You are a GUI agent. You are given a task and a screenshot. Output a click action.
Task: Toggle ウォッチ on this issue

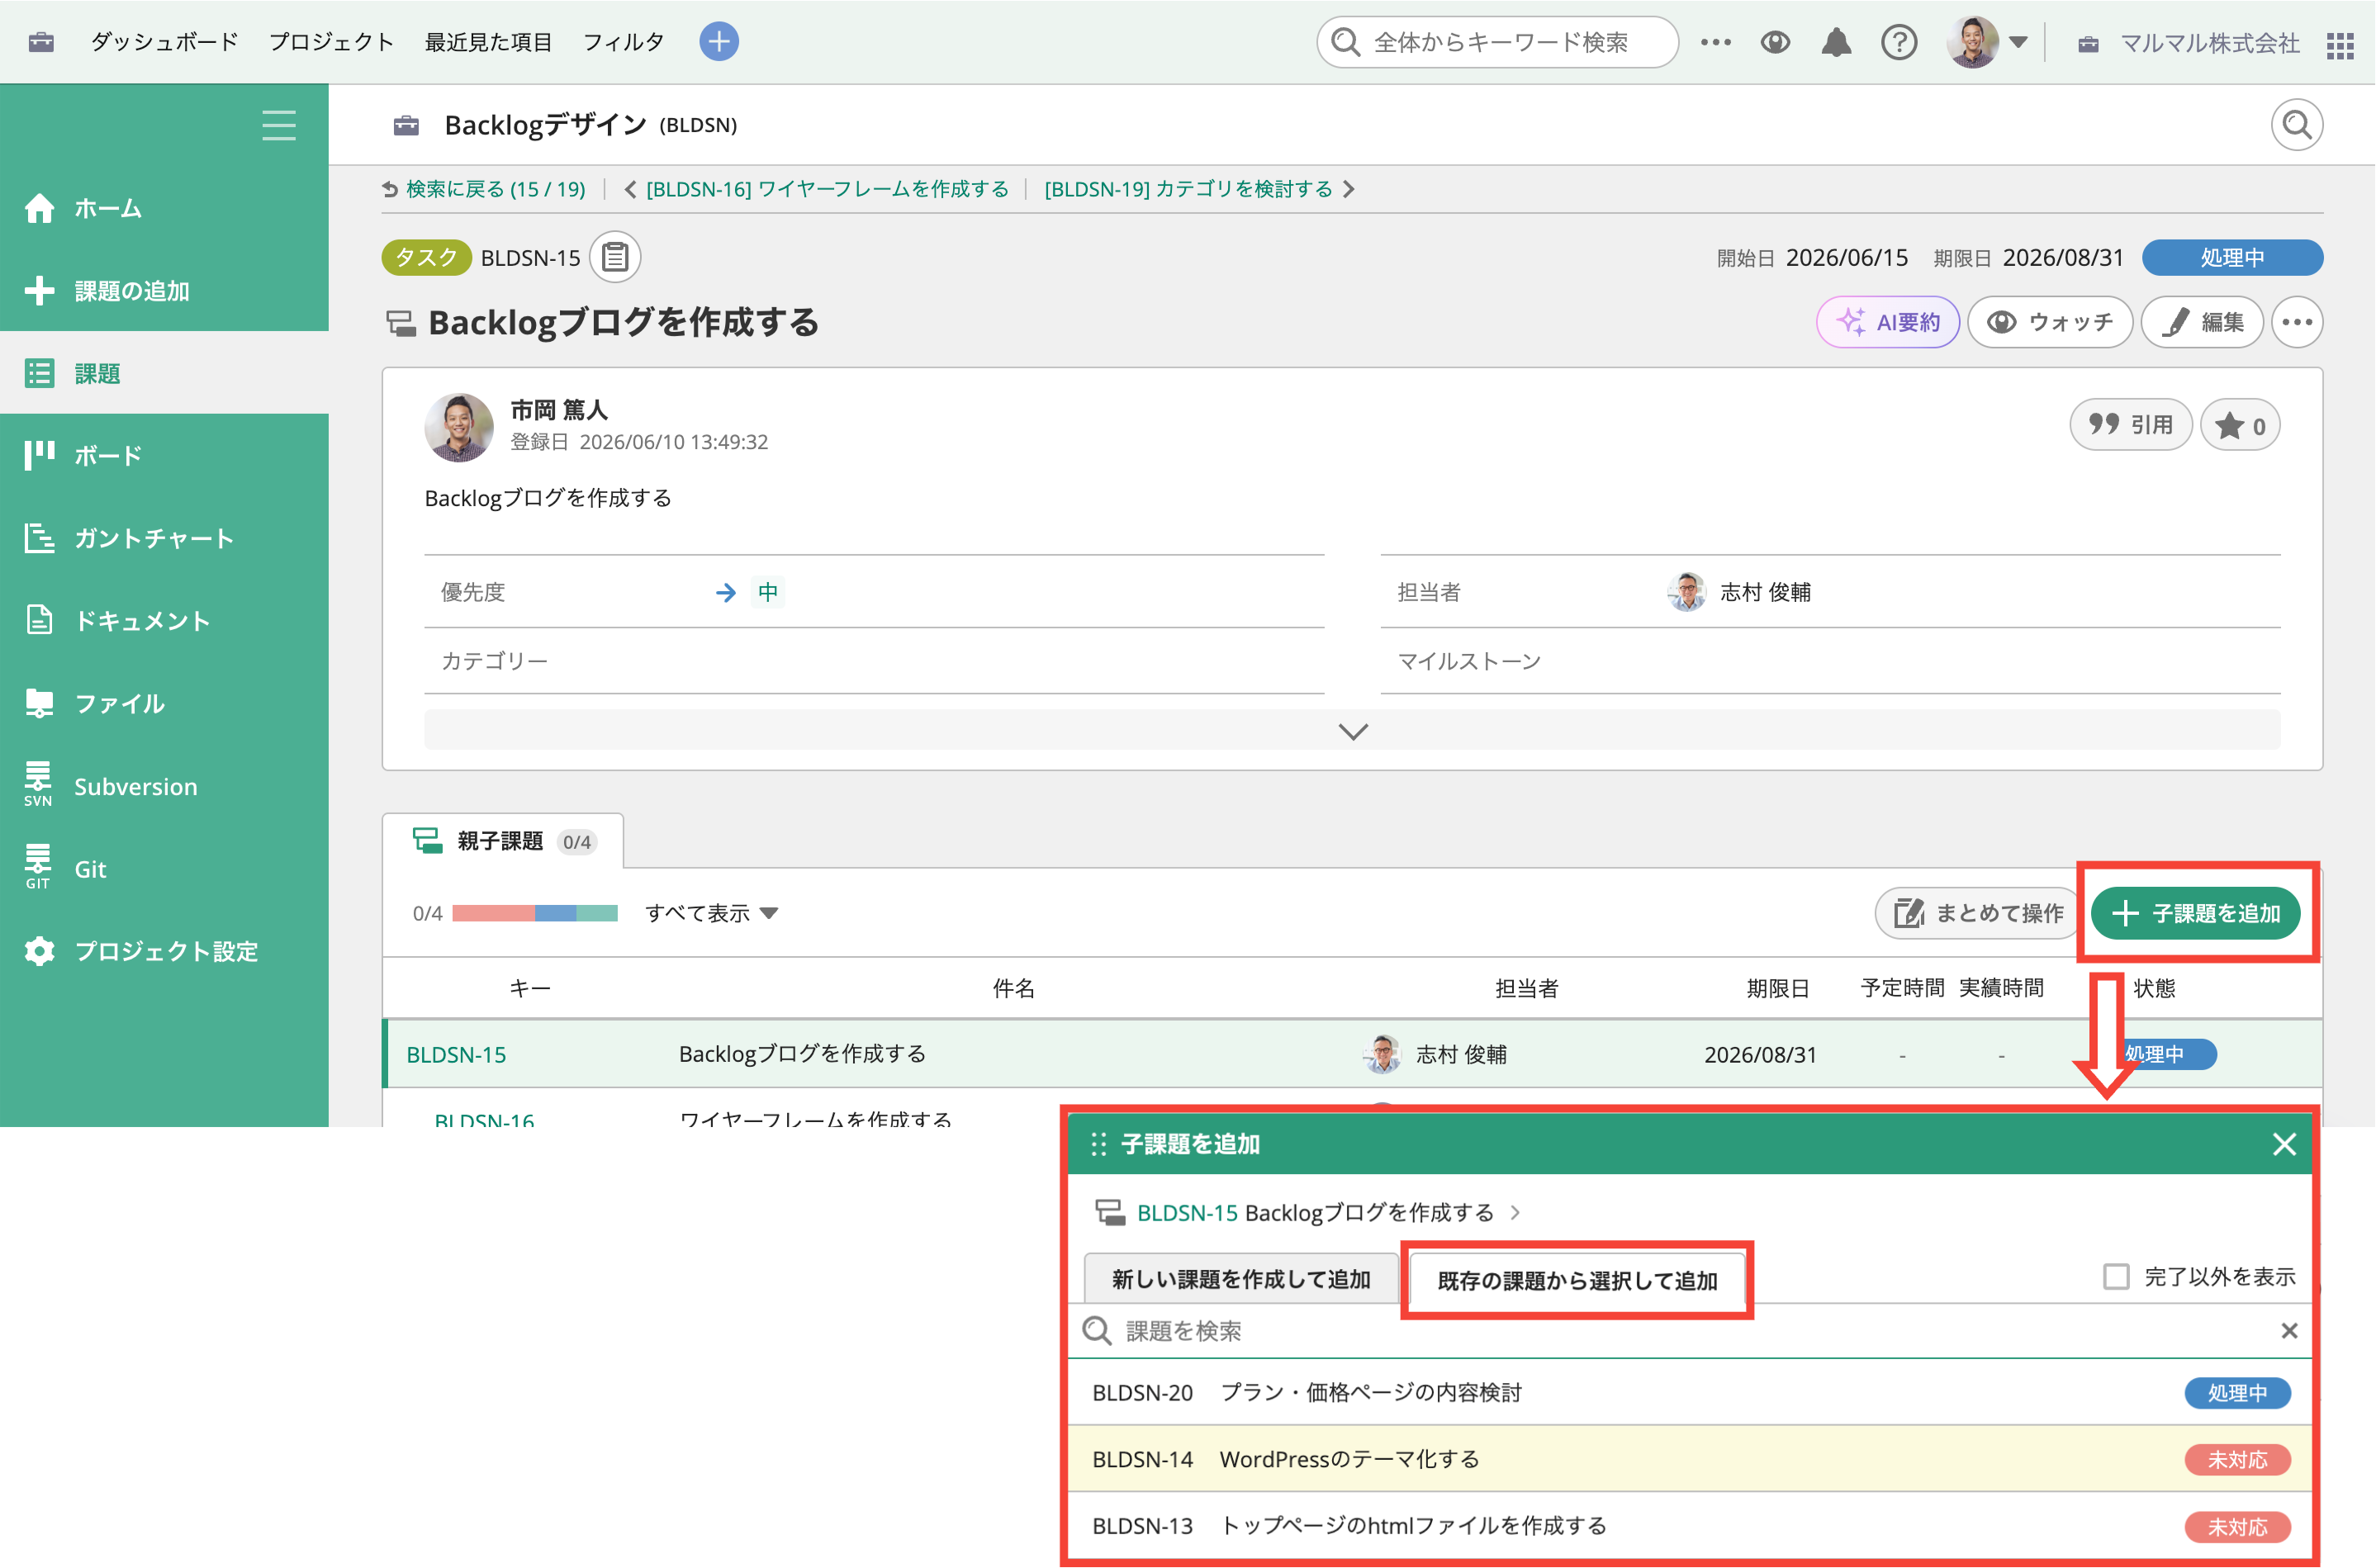[x=2050, y=322]
